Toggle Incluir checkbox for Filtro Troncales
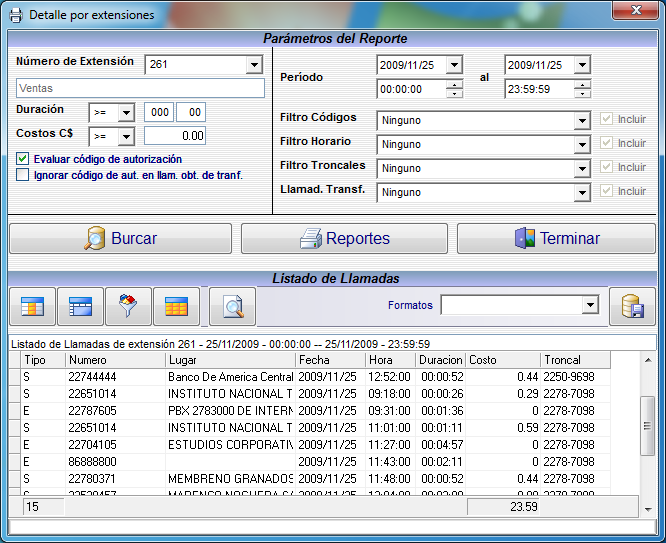This screenshot has height=543, width=666. (607, 167)
